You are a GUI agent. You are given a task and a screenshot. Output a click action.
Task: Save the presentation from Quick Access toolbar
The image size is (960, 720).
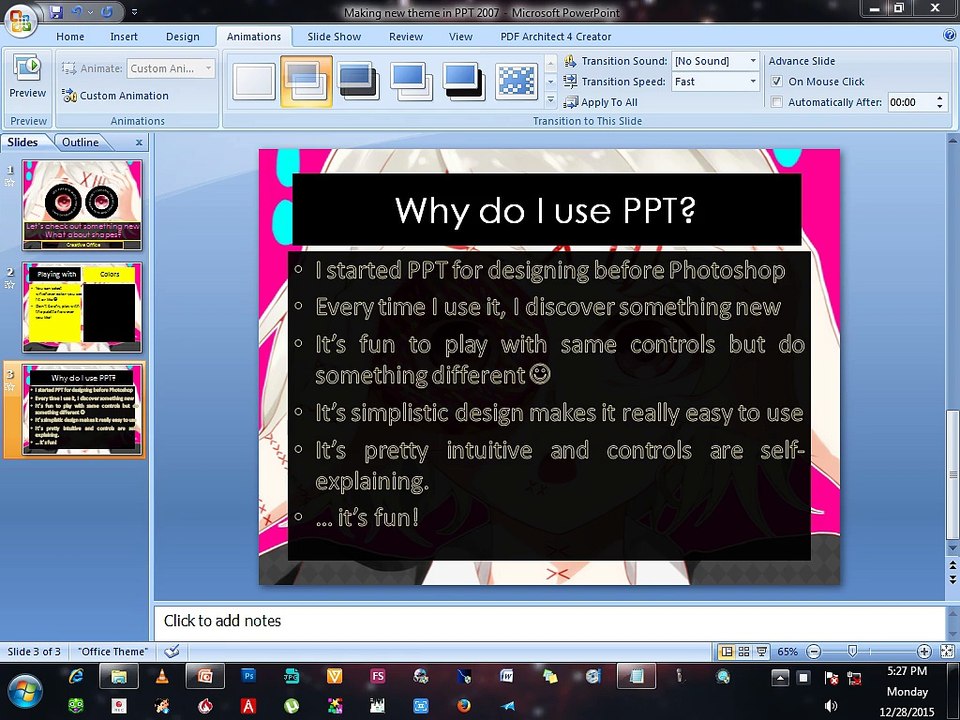point(56,12)
